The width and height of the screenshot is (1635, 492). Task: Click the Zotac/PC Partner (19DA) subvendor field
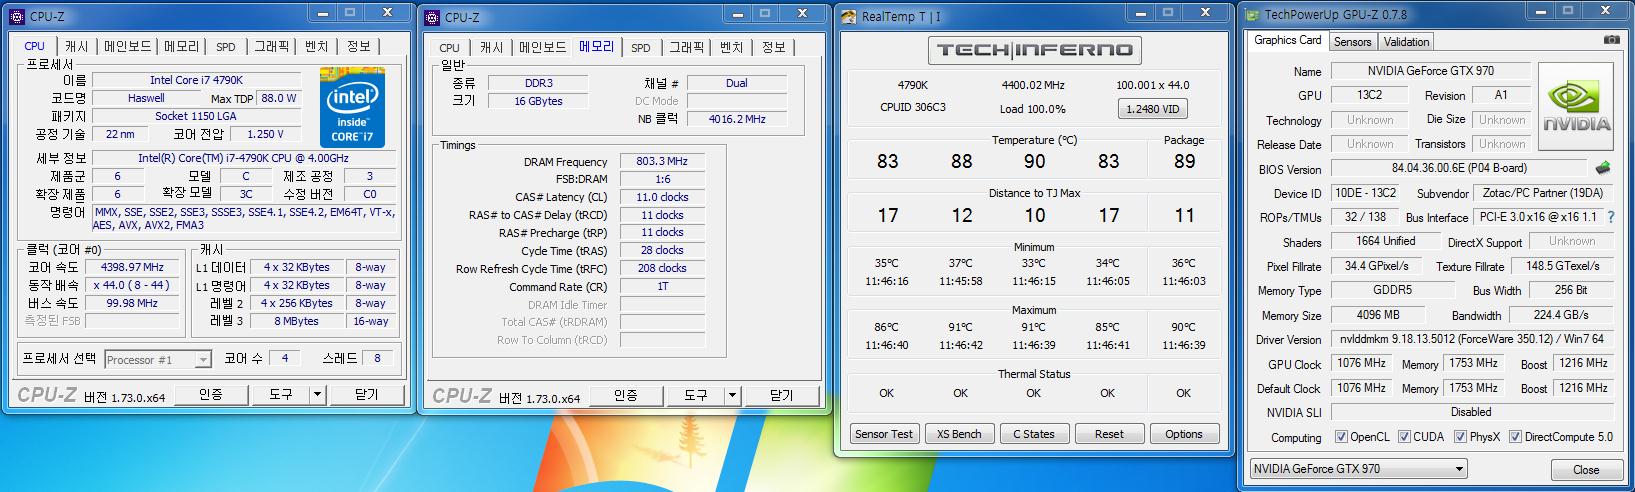1544,193
